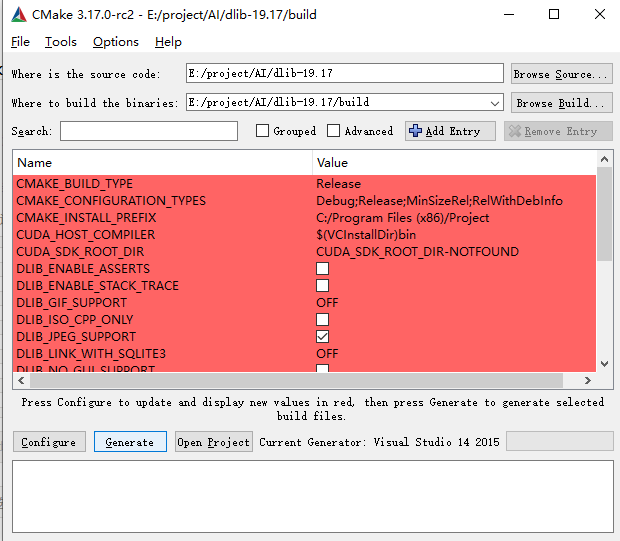This screenshot has width=620, height=541.
Task: Click the CUDA_SDK_ROOT_DIR-NOTFOUND value
Action: click(417, 252)
